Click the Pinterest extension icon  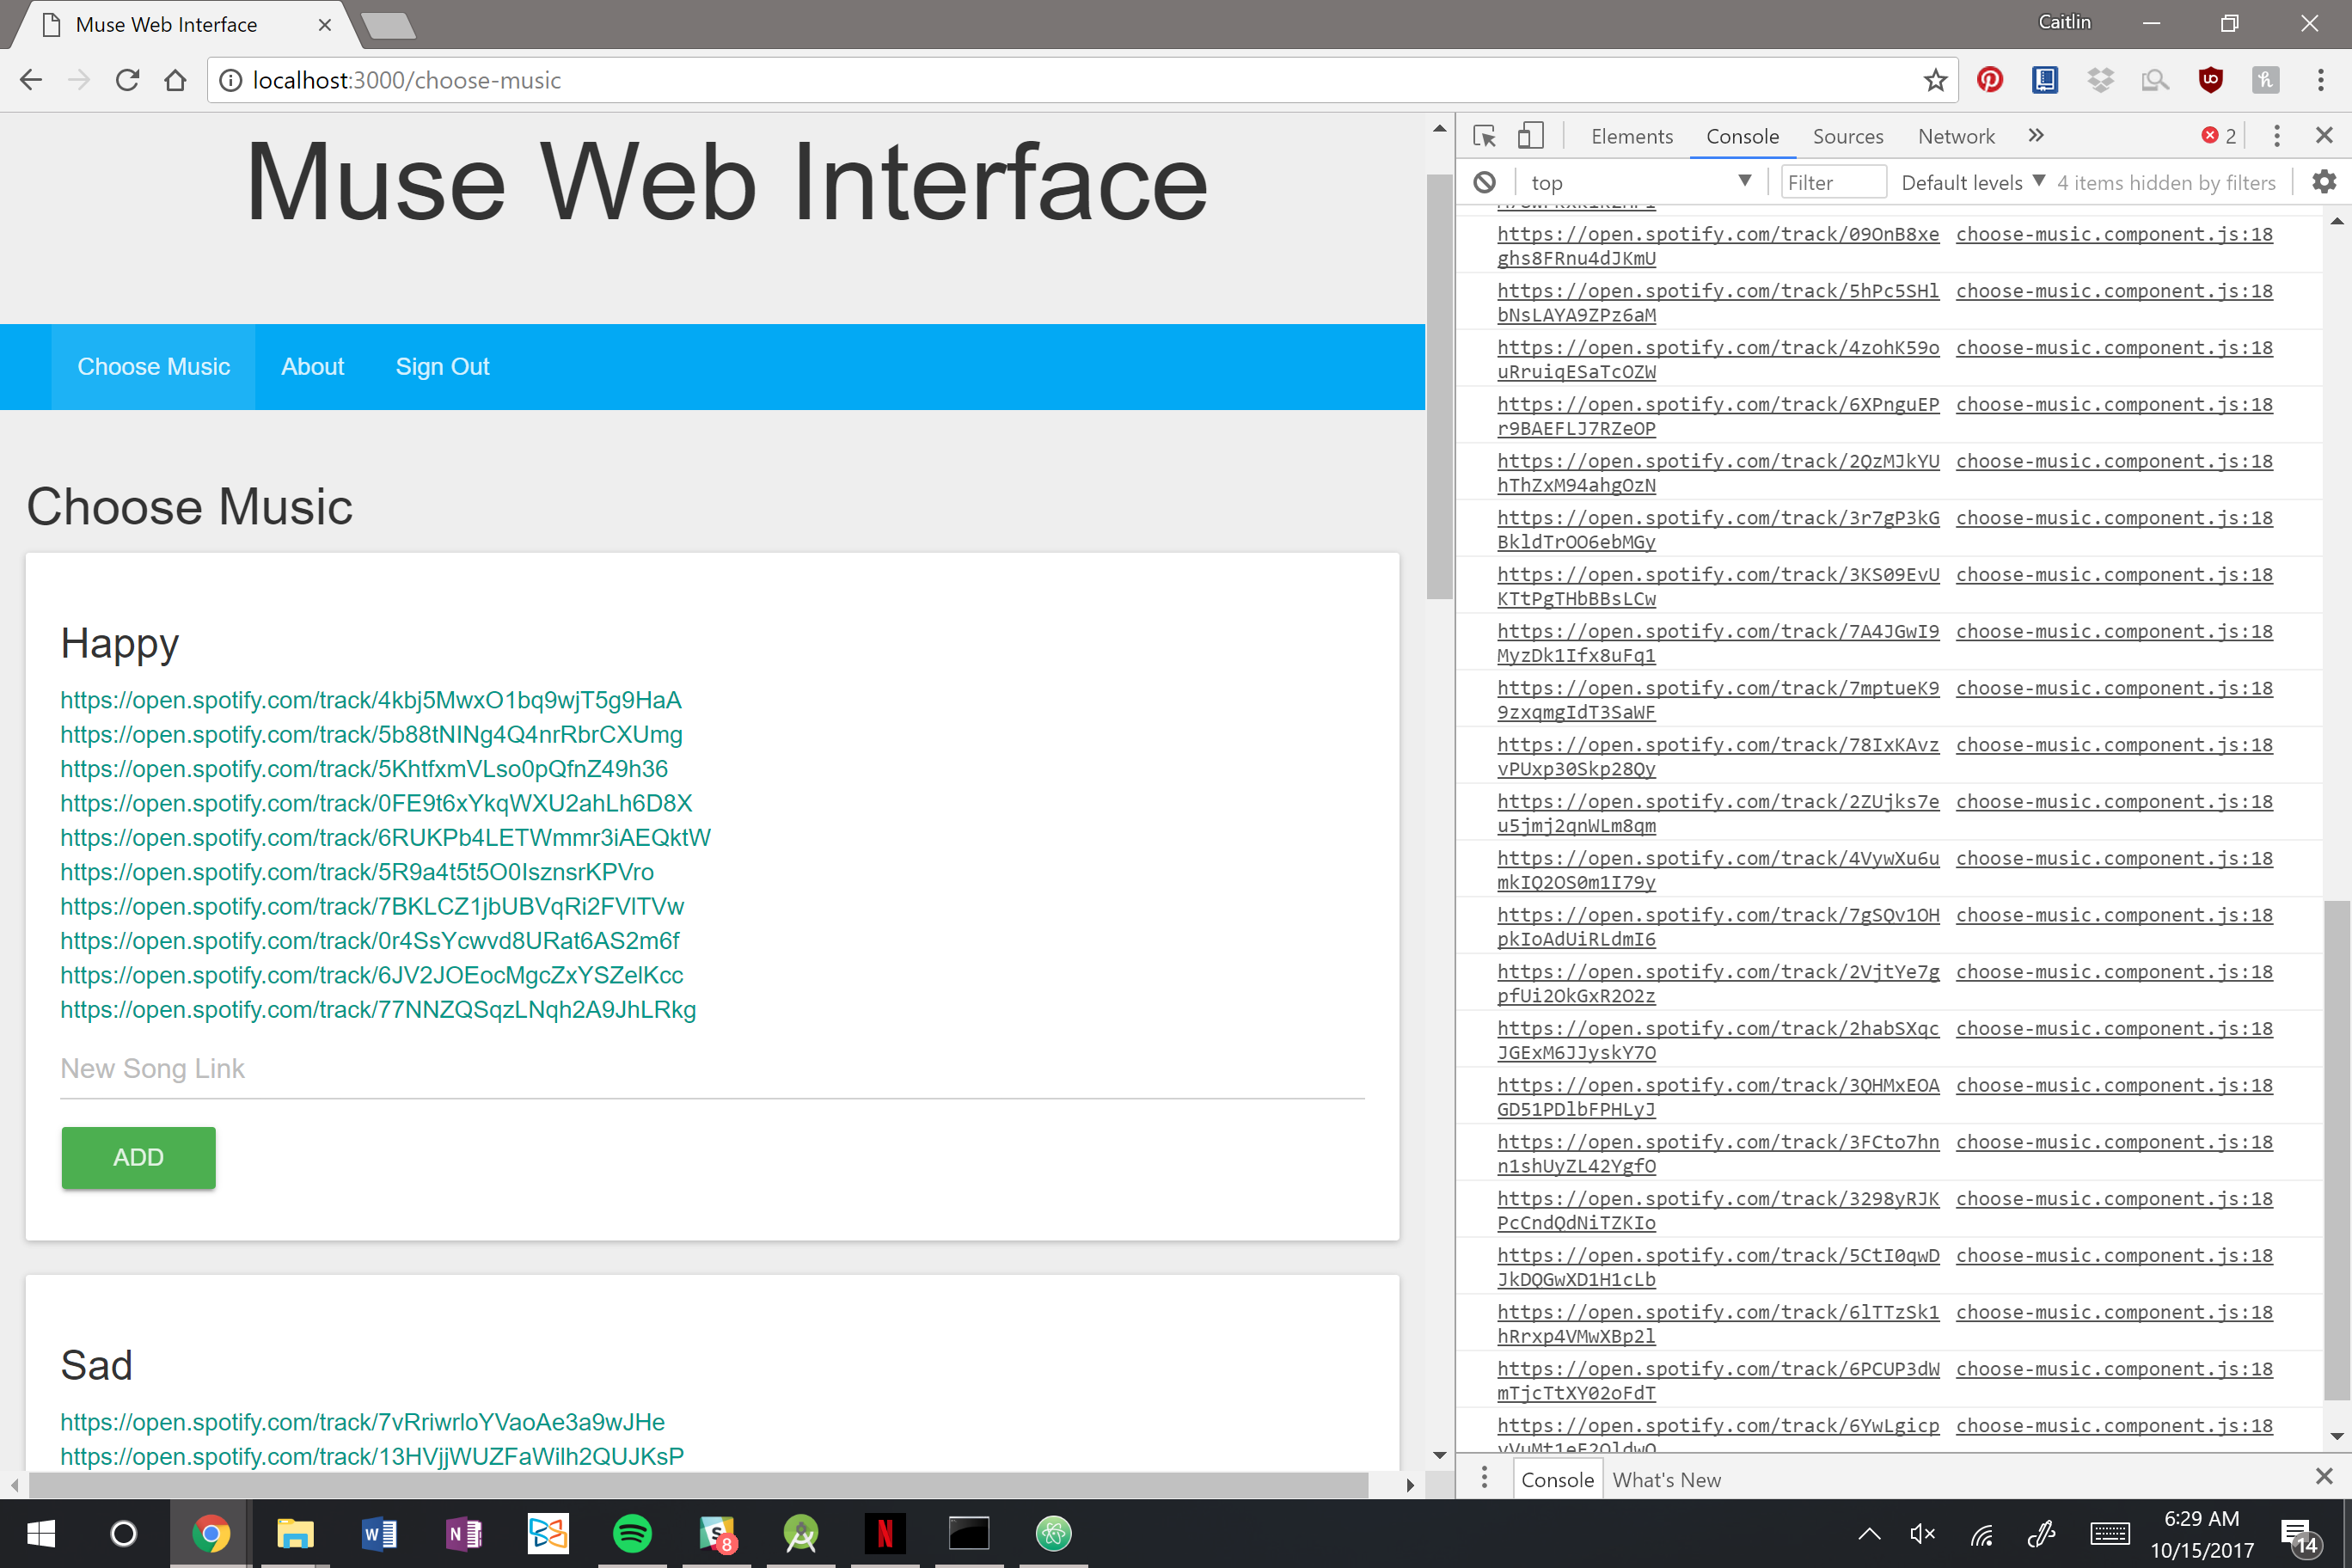coord(1989,80)
